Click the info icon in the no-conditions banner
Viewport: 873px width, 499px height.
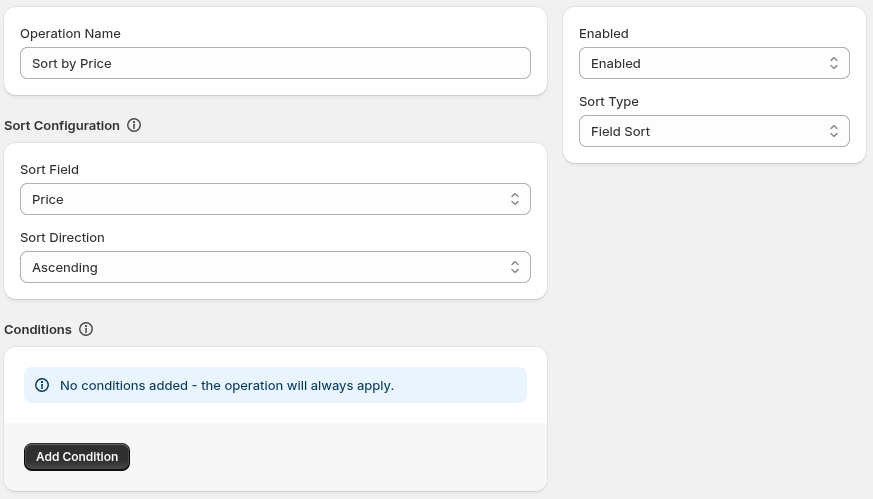tap(42, 385)
